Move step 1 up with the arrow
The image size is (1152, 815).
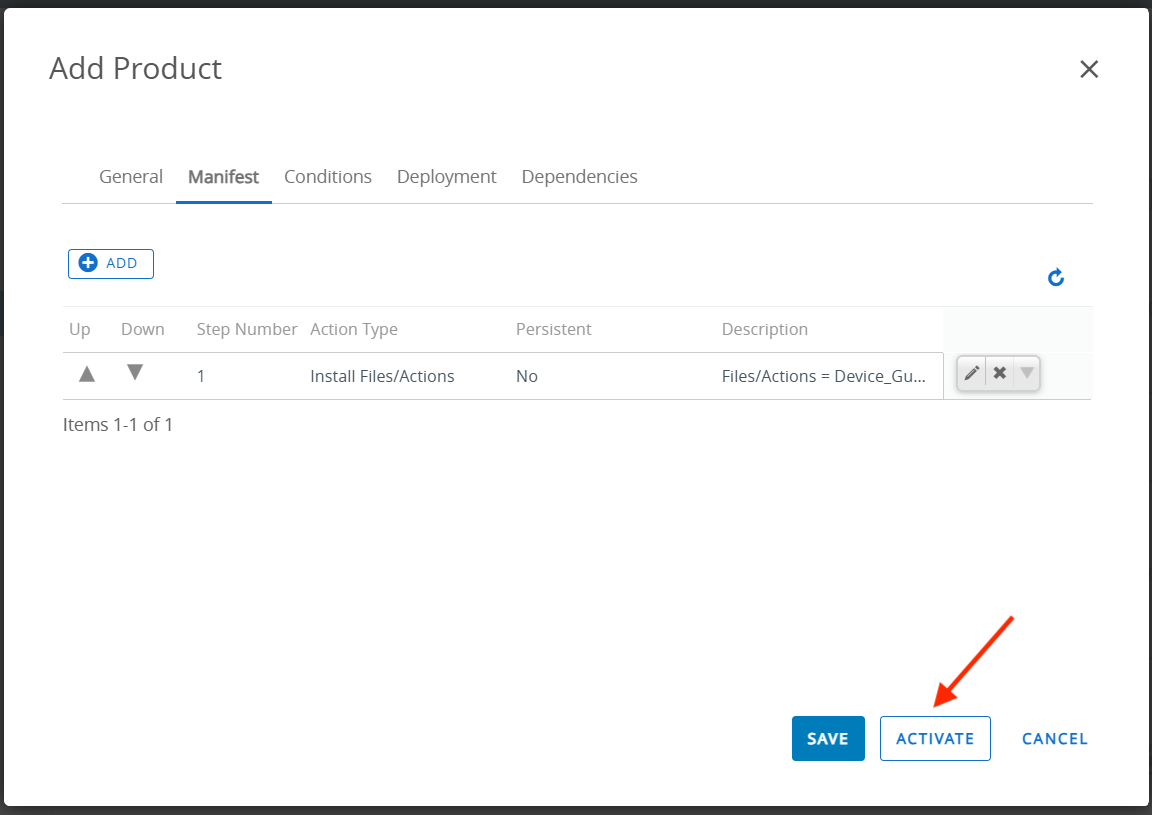[x=87, y=374]
